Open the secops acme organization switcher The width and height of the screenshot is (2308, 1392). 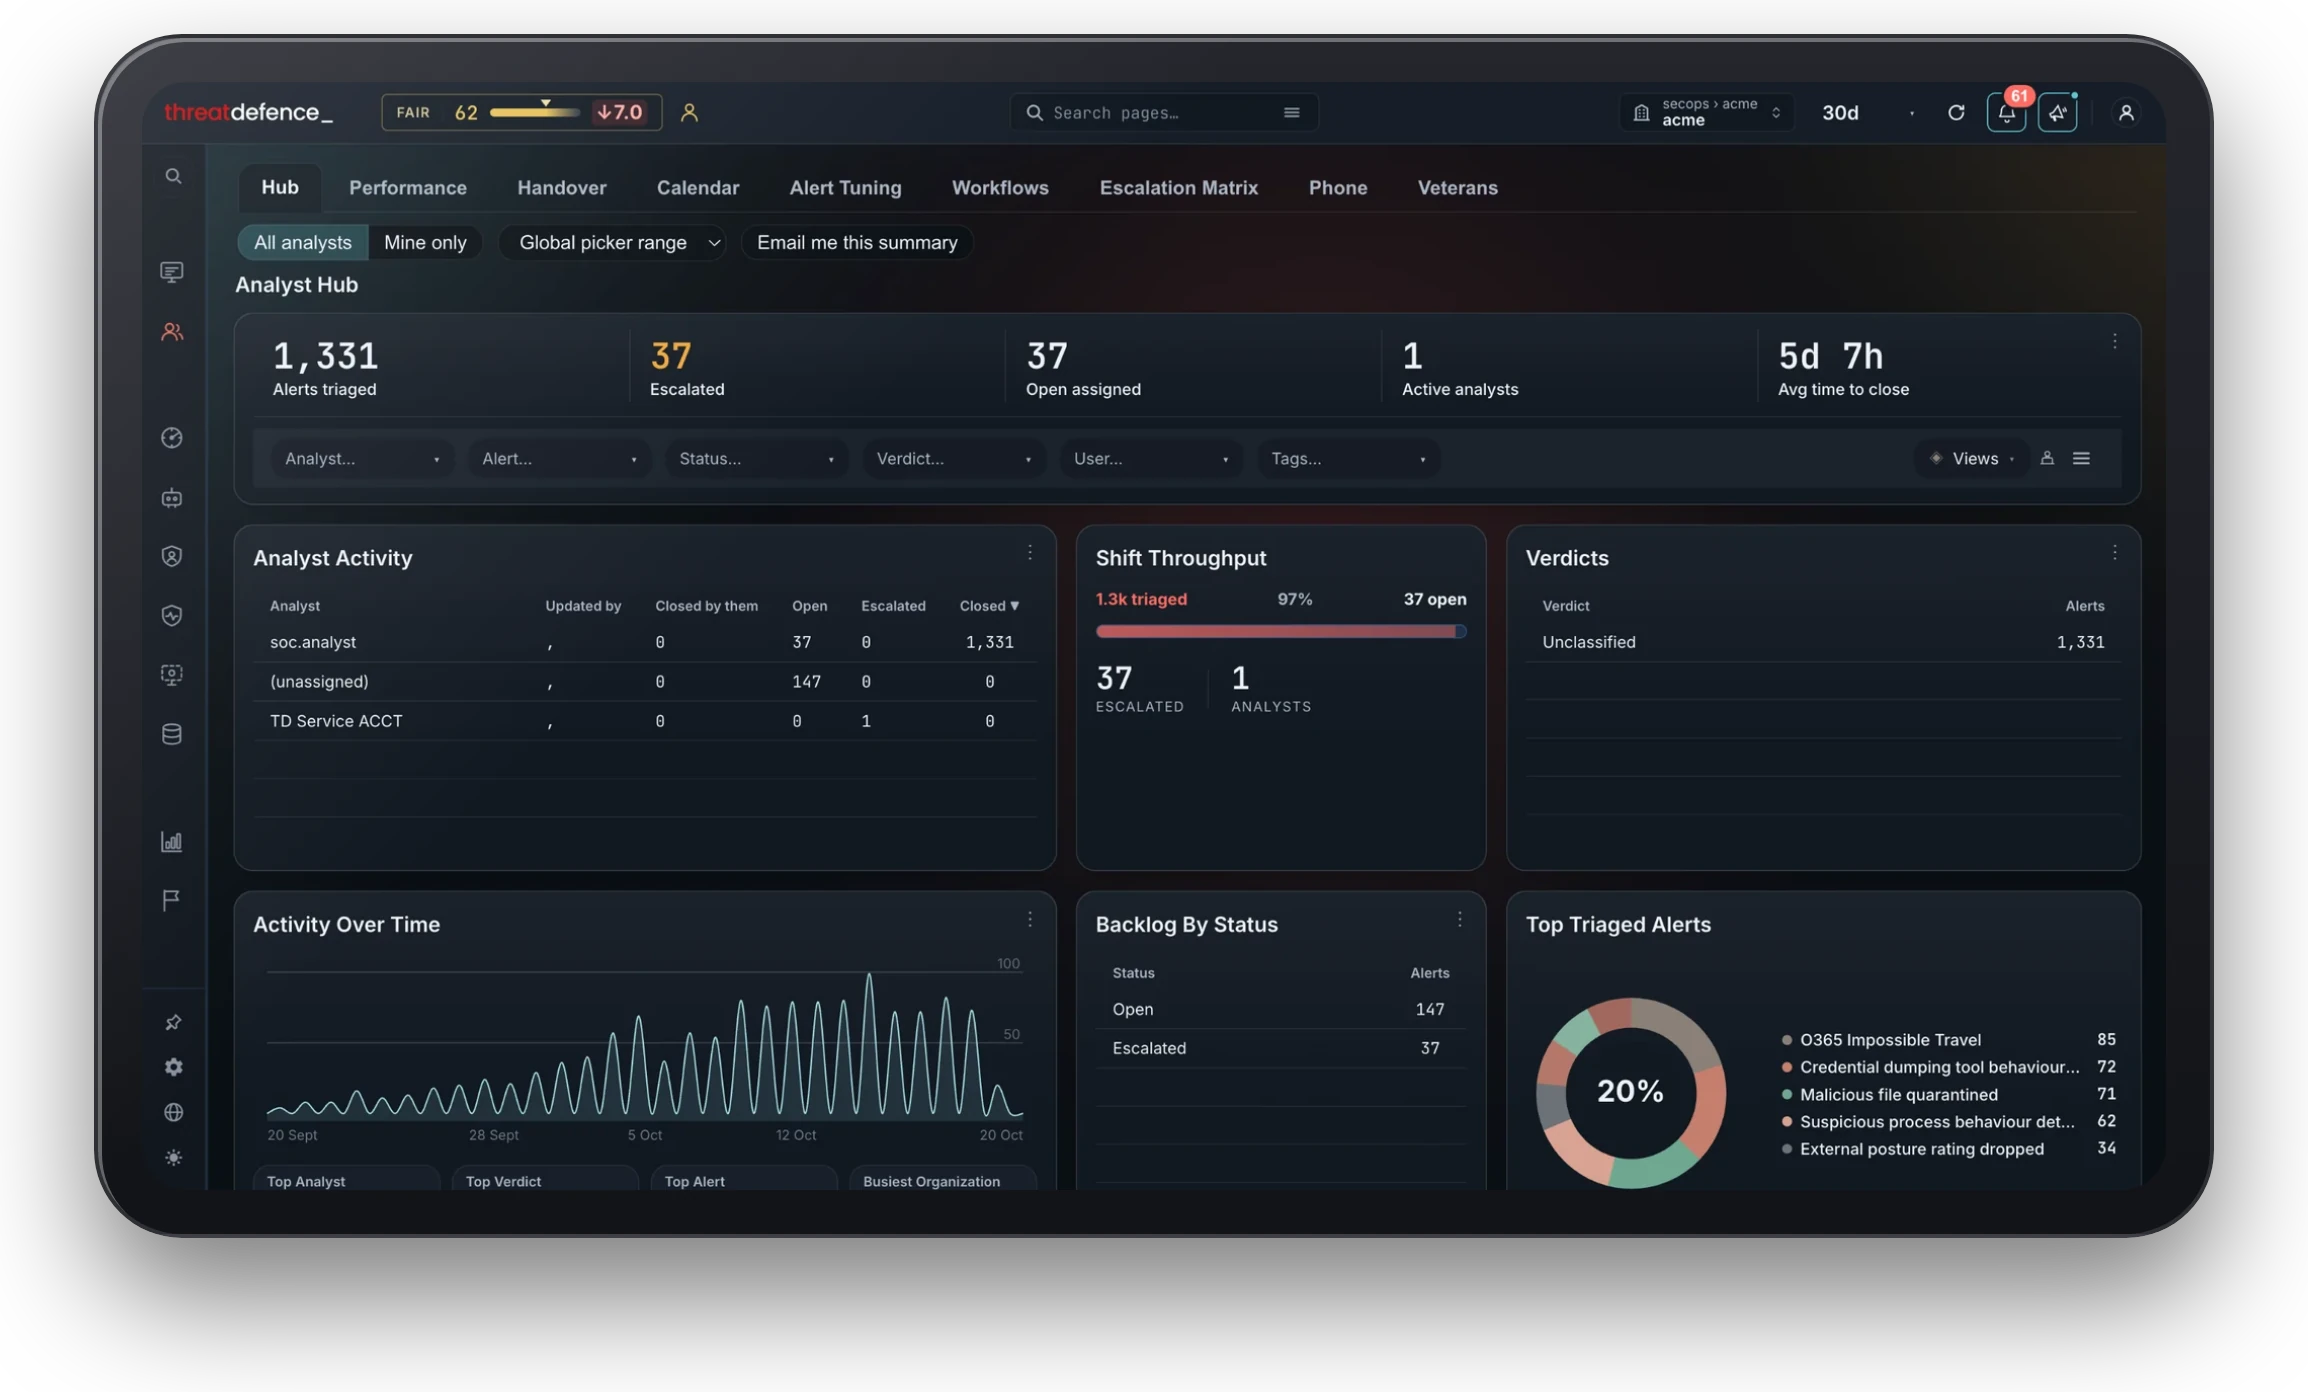tap(1706, 112)
